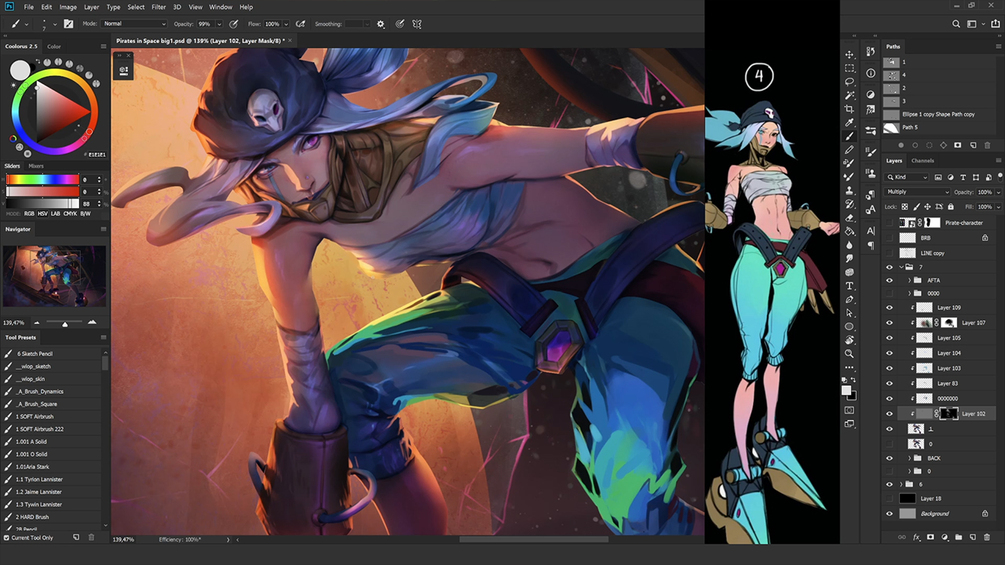Hide Layer 102 using its eye
1005x565 pixels.
point(889,414)
